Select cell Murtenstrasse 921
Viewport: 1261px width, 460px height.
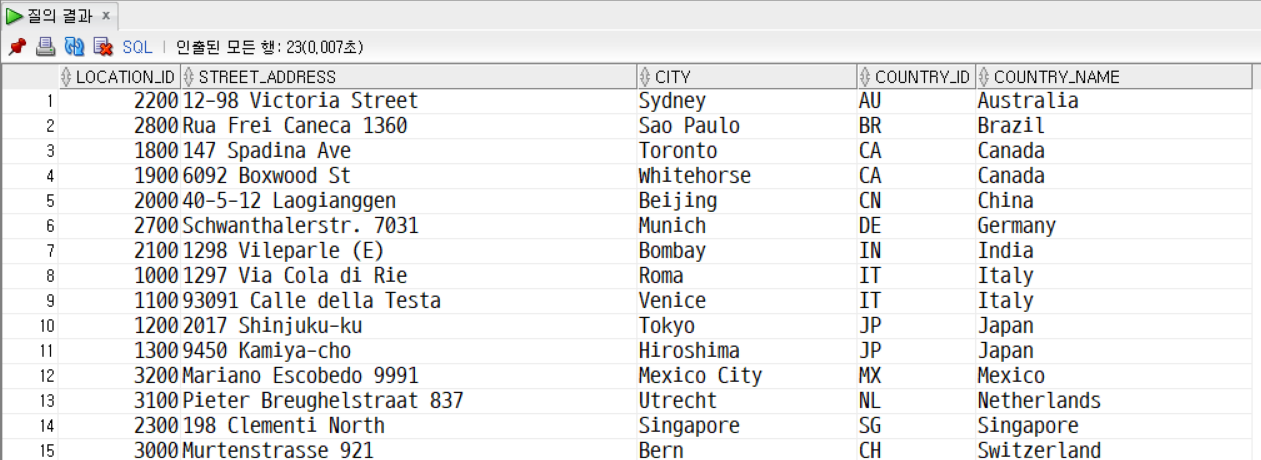(x=408, y=450)
